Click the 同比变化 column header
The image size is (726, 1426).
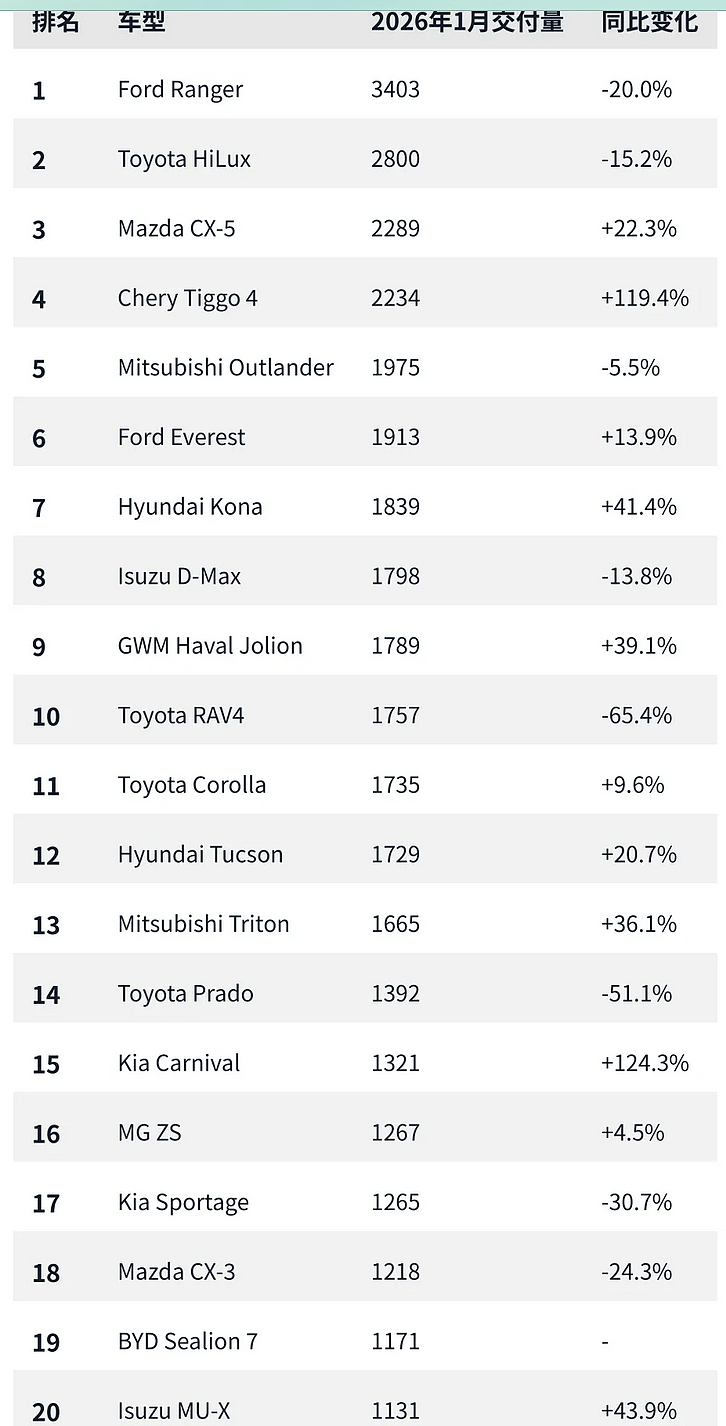tap(649, 21)
